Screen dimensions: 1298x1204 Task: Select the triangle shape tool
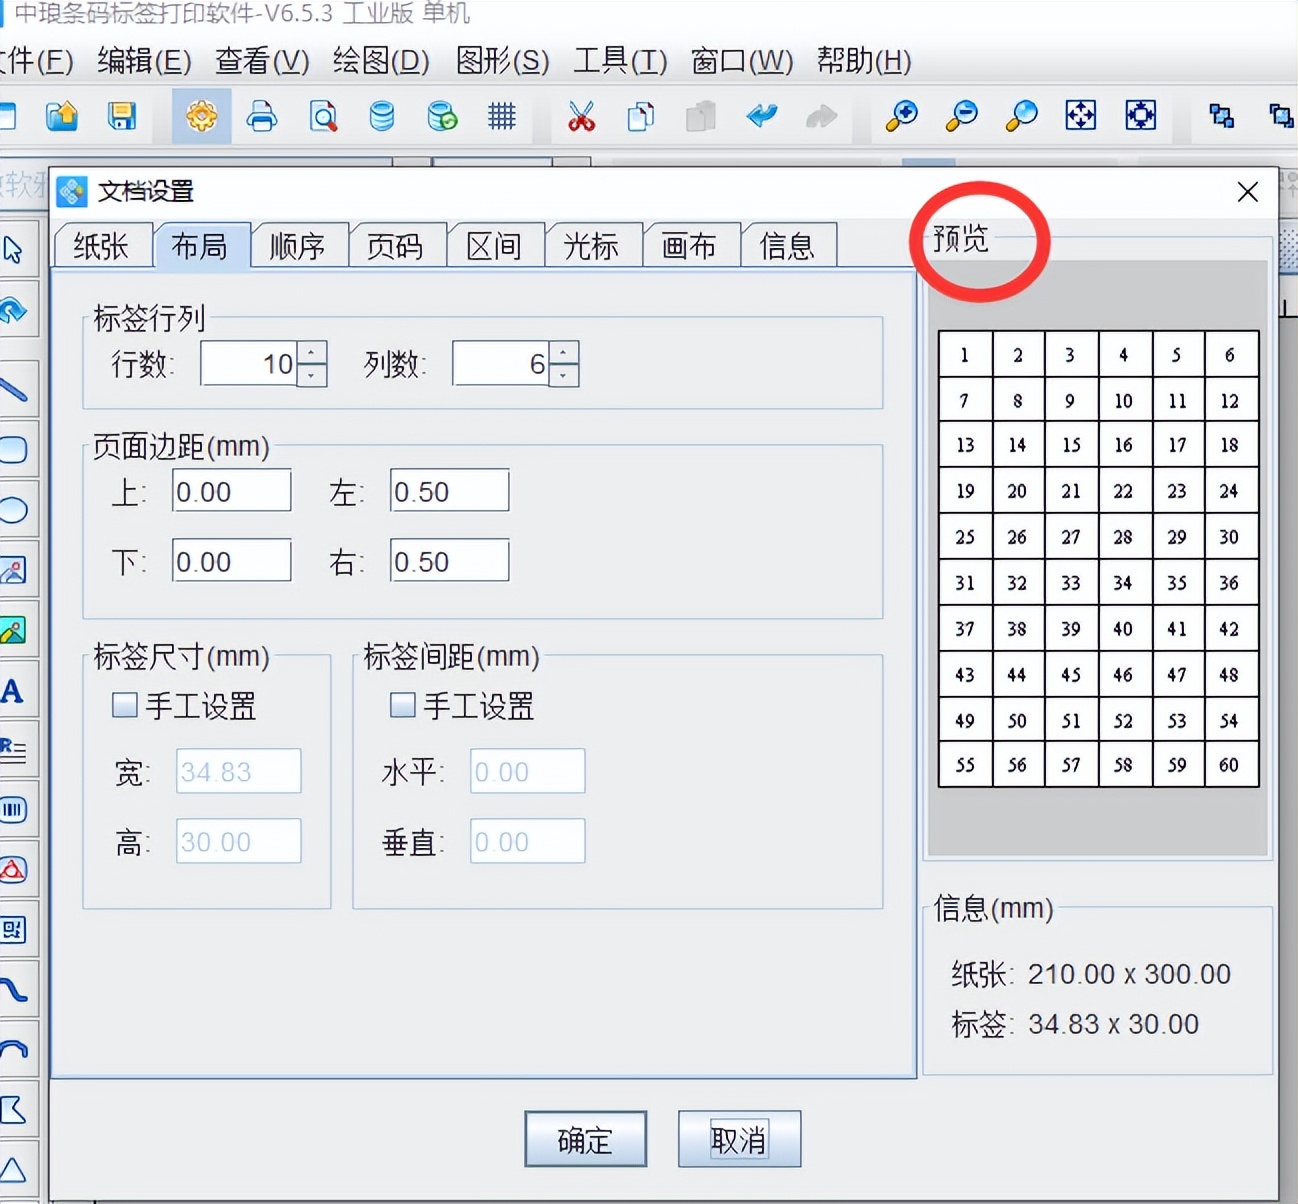[14, 1169]
